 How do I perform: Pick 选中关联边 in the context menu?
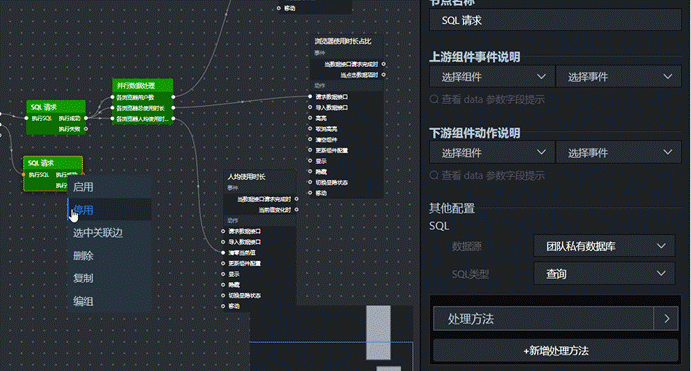point(109,233)
